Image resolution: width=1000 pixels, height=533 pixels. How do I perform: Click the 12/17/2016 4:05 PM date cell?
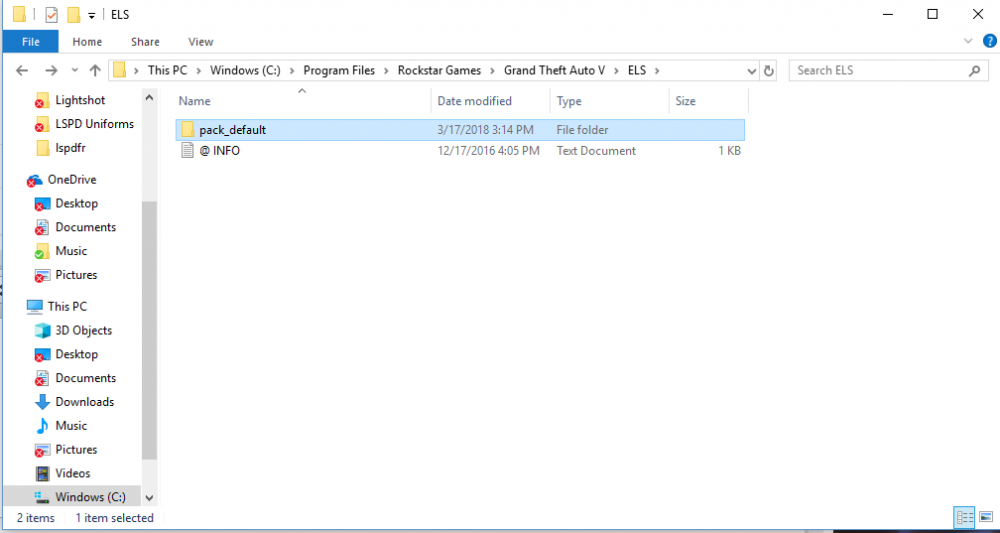[x=489, y=151]
